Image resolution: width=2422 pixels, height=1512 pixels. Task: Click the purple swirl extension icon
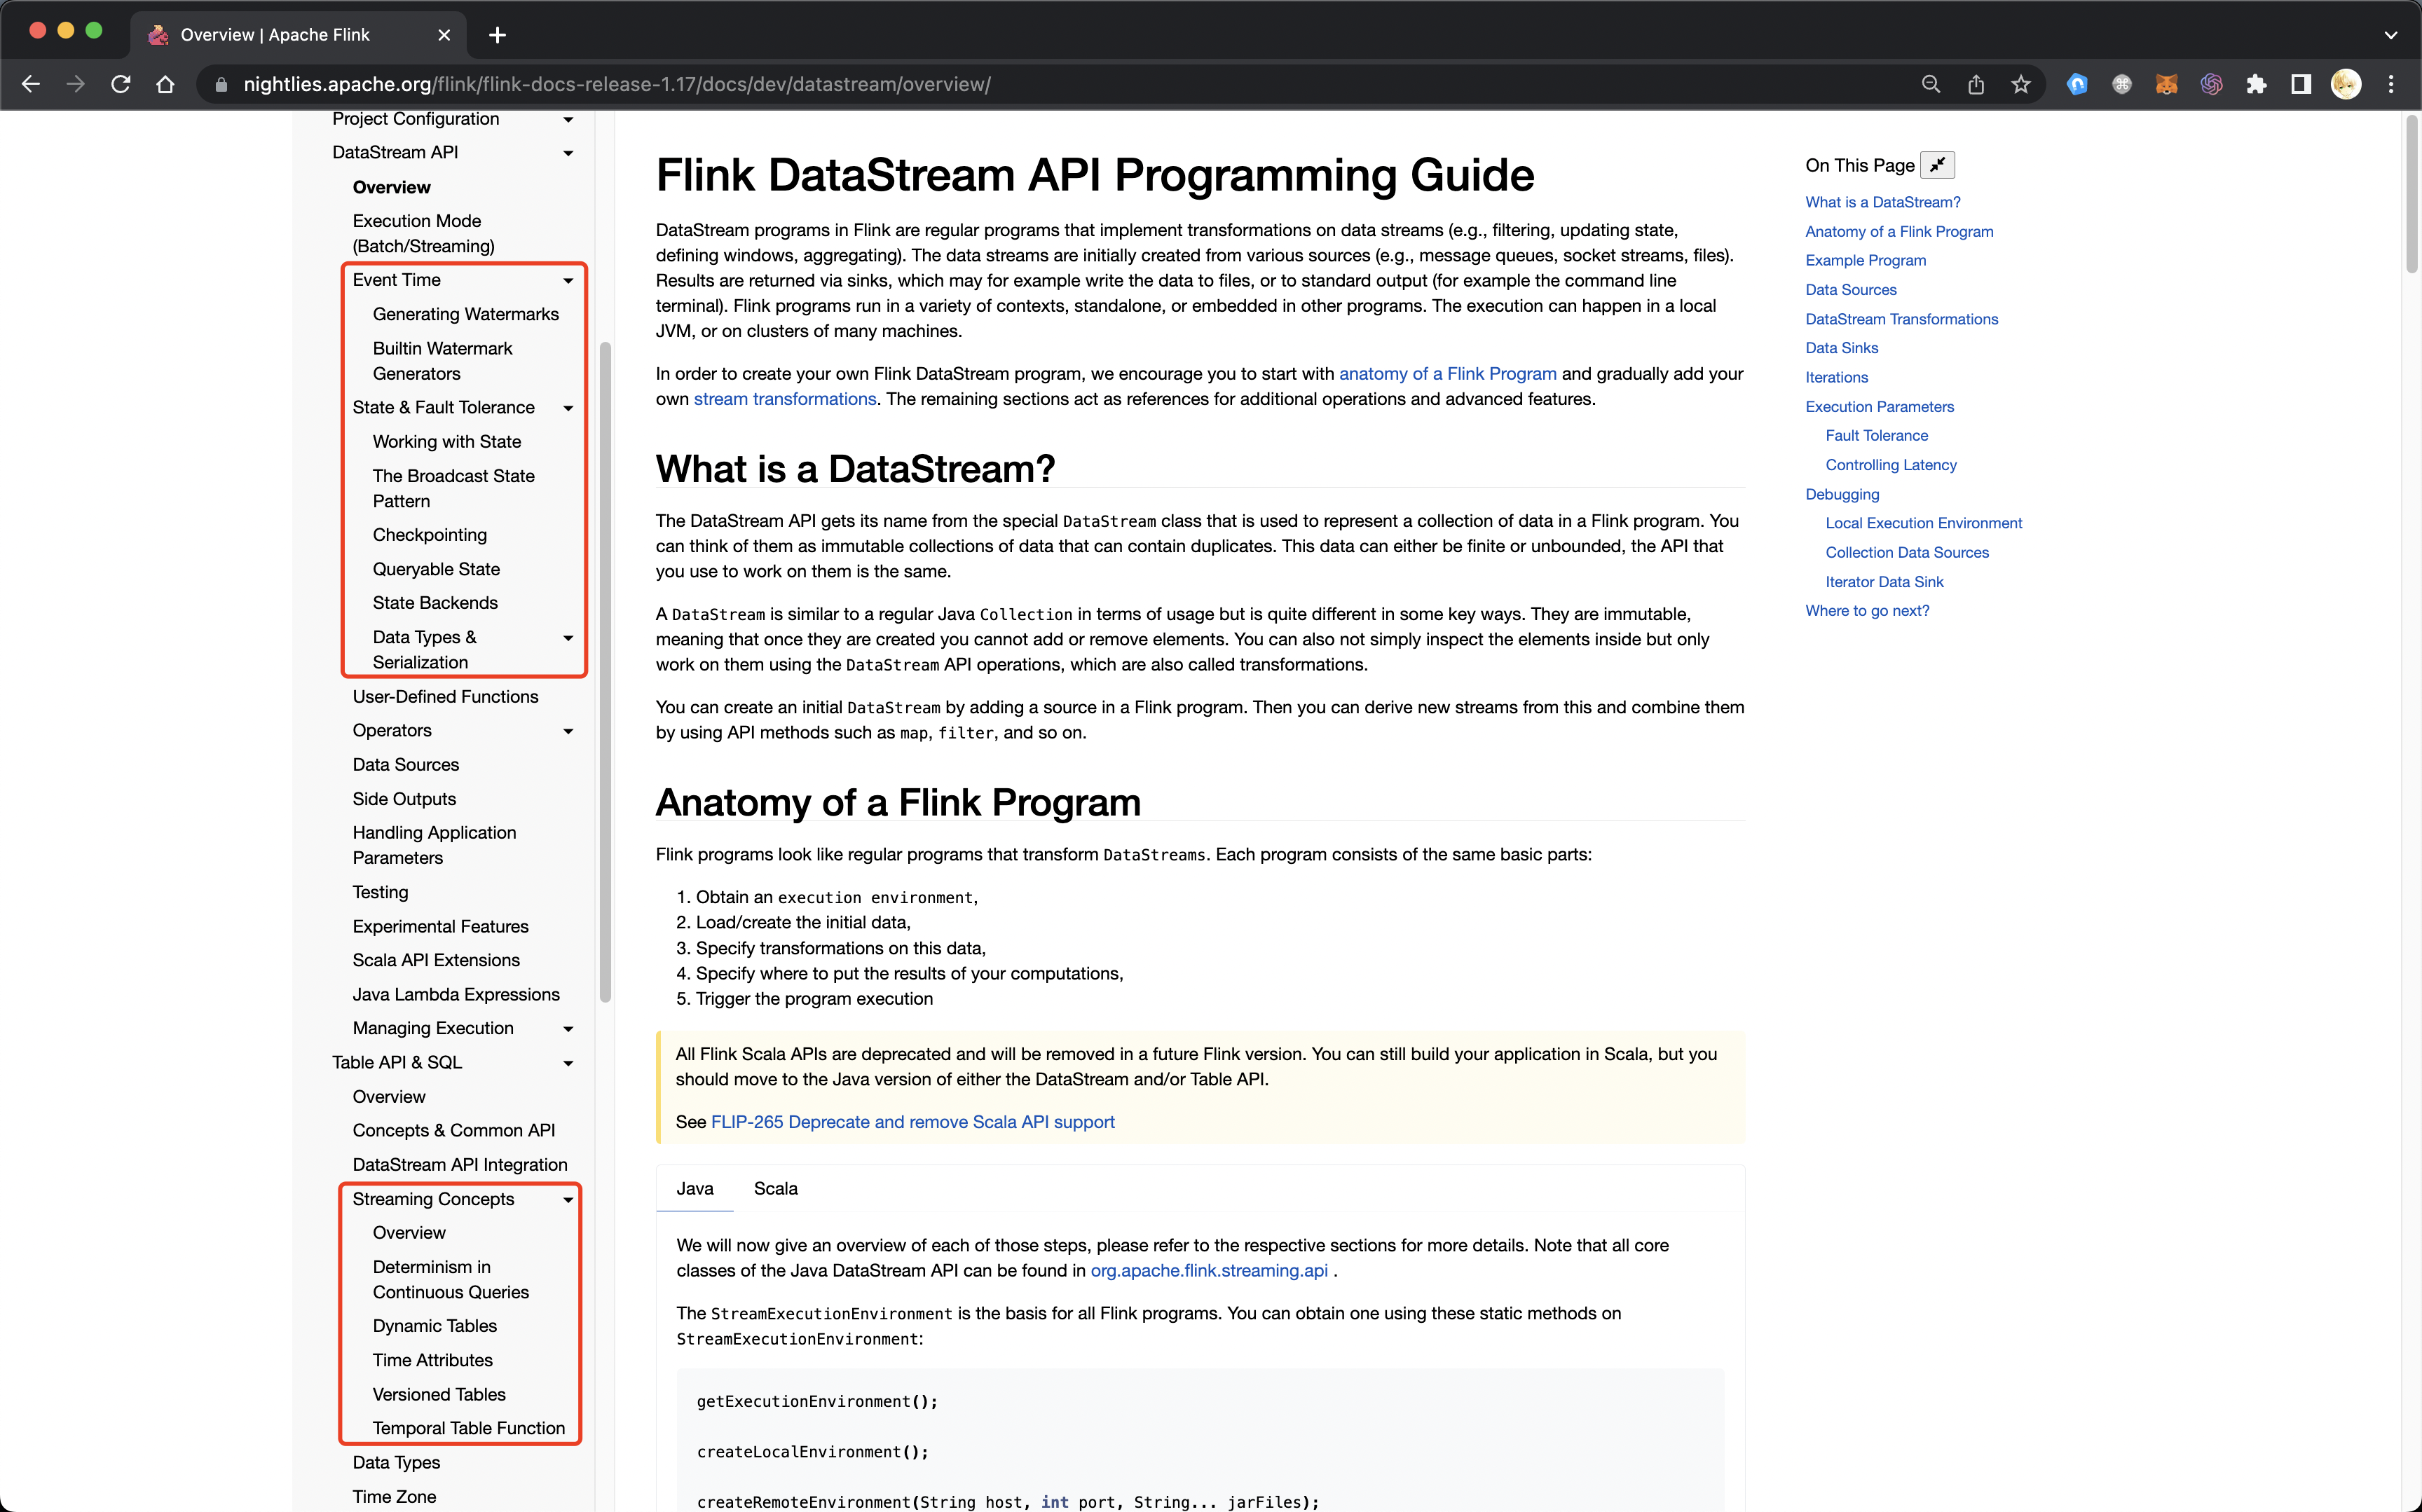click(2211, 85)
